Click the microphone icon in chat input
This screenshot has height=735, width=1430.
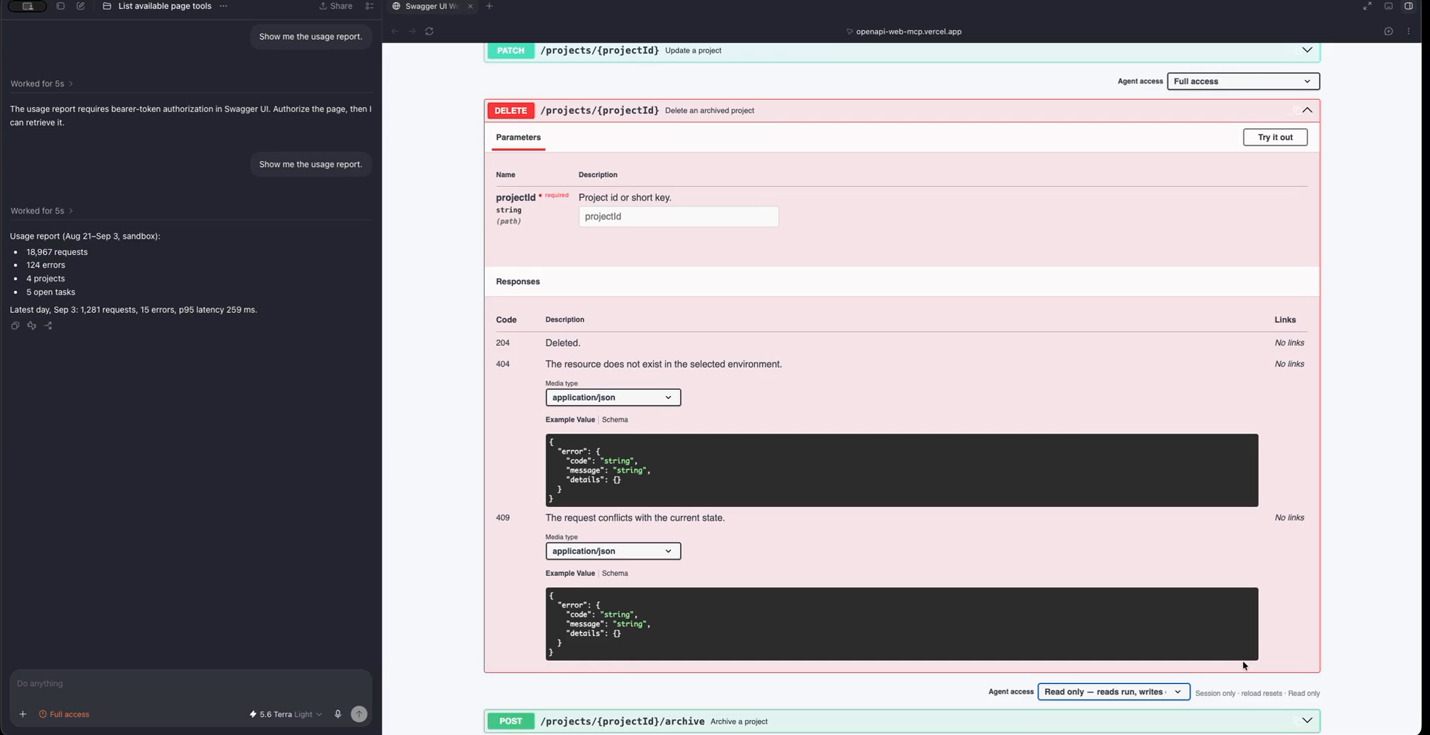pos(338,714)
